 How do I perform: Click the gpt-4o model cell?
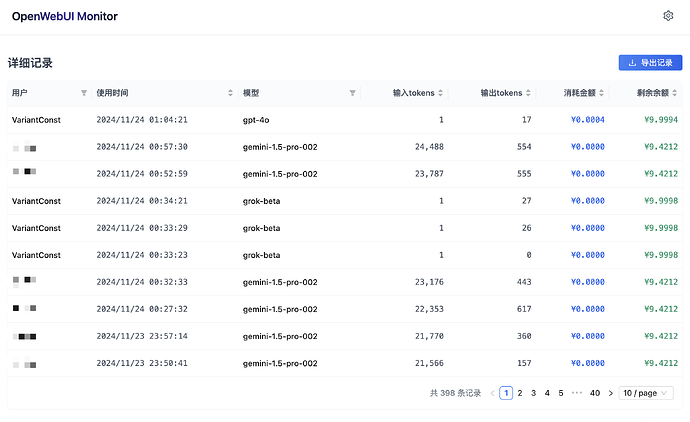256,120
